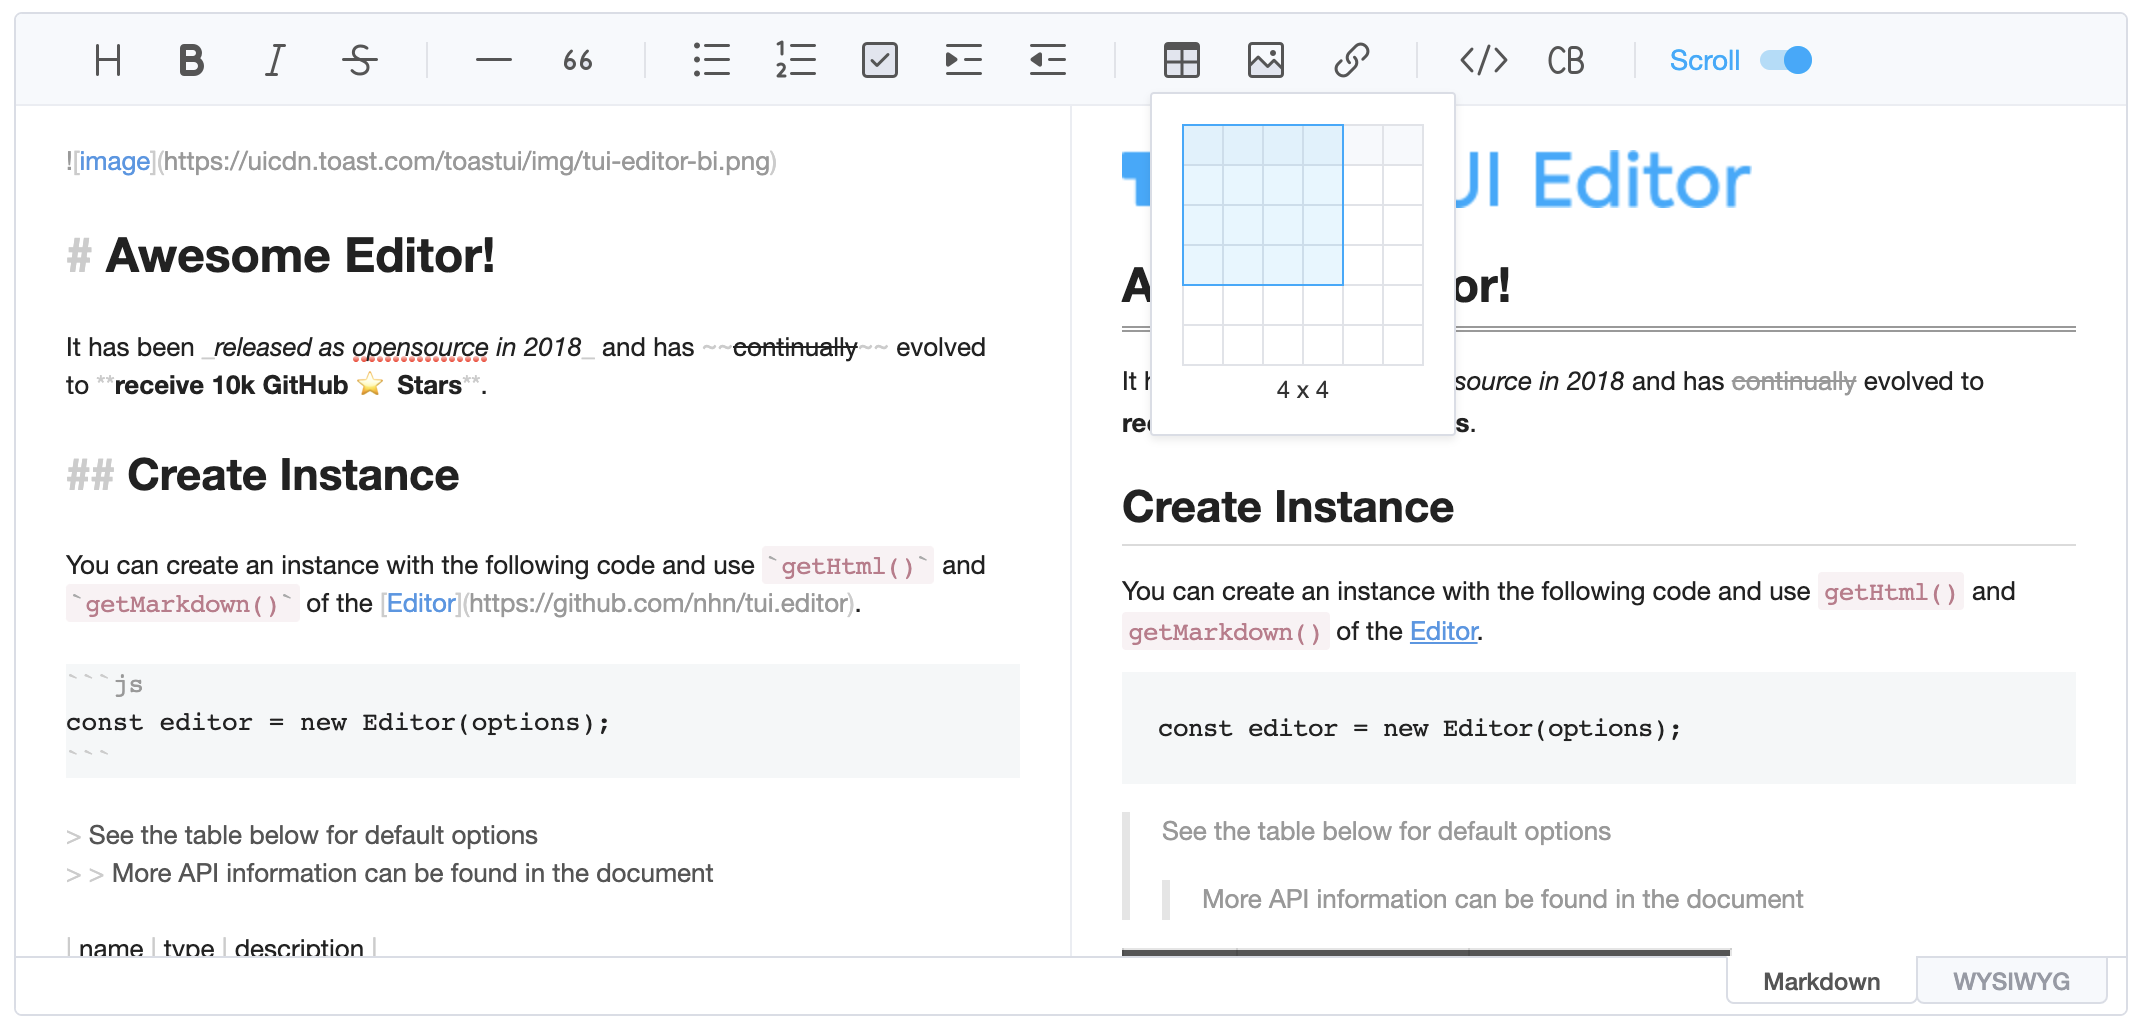Apply strikethrough formatting
The image size is (2140, 1032).
(360, 61)
